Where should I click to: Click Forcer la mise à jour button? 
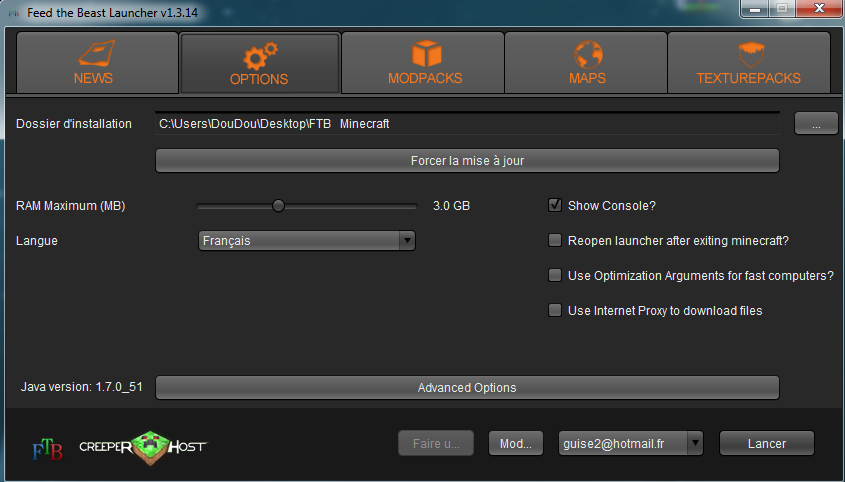pyautogui.click(x=467, y=161)
